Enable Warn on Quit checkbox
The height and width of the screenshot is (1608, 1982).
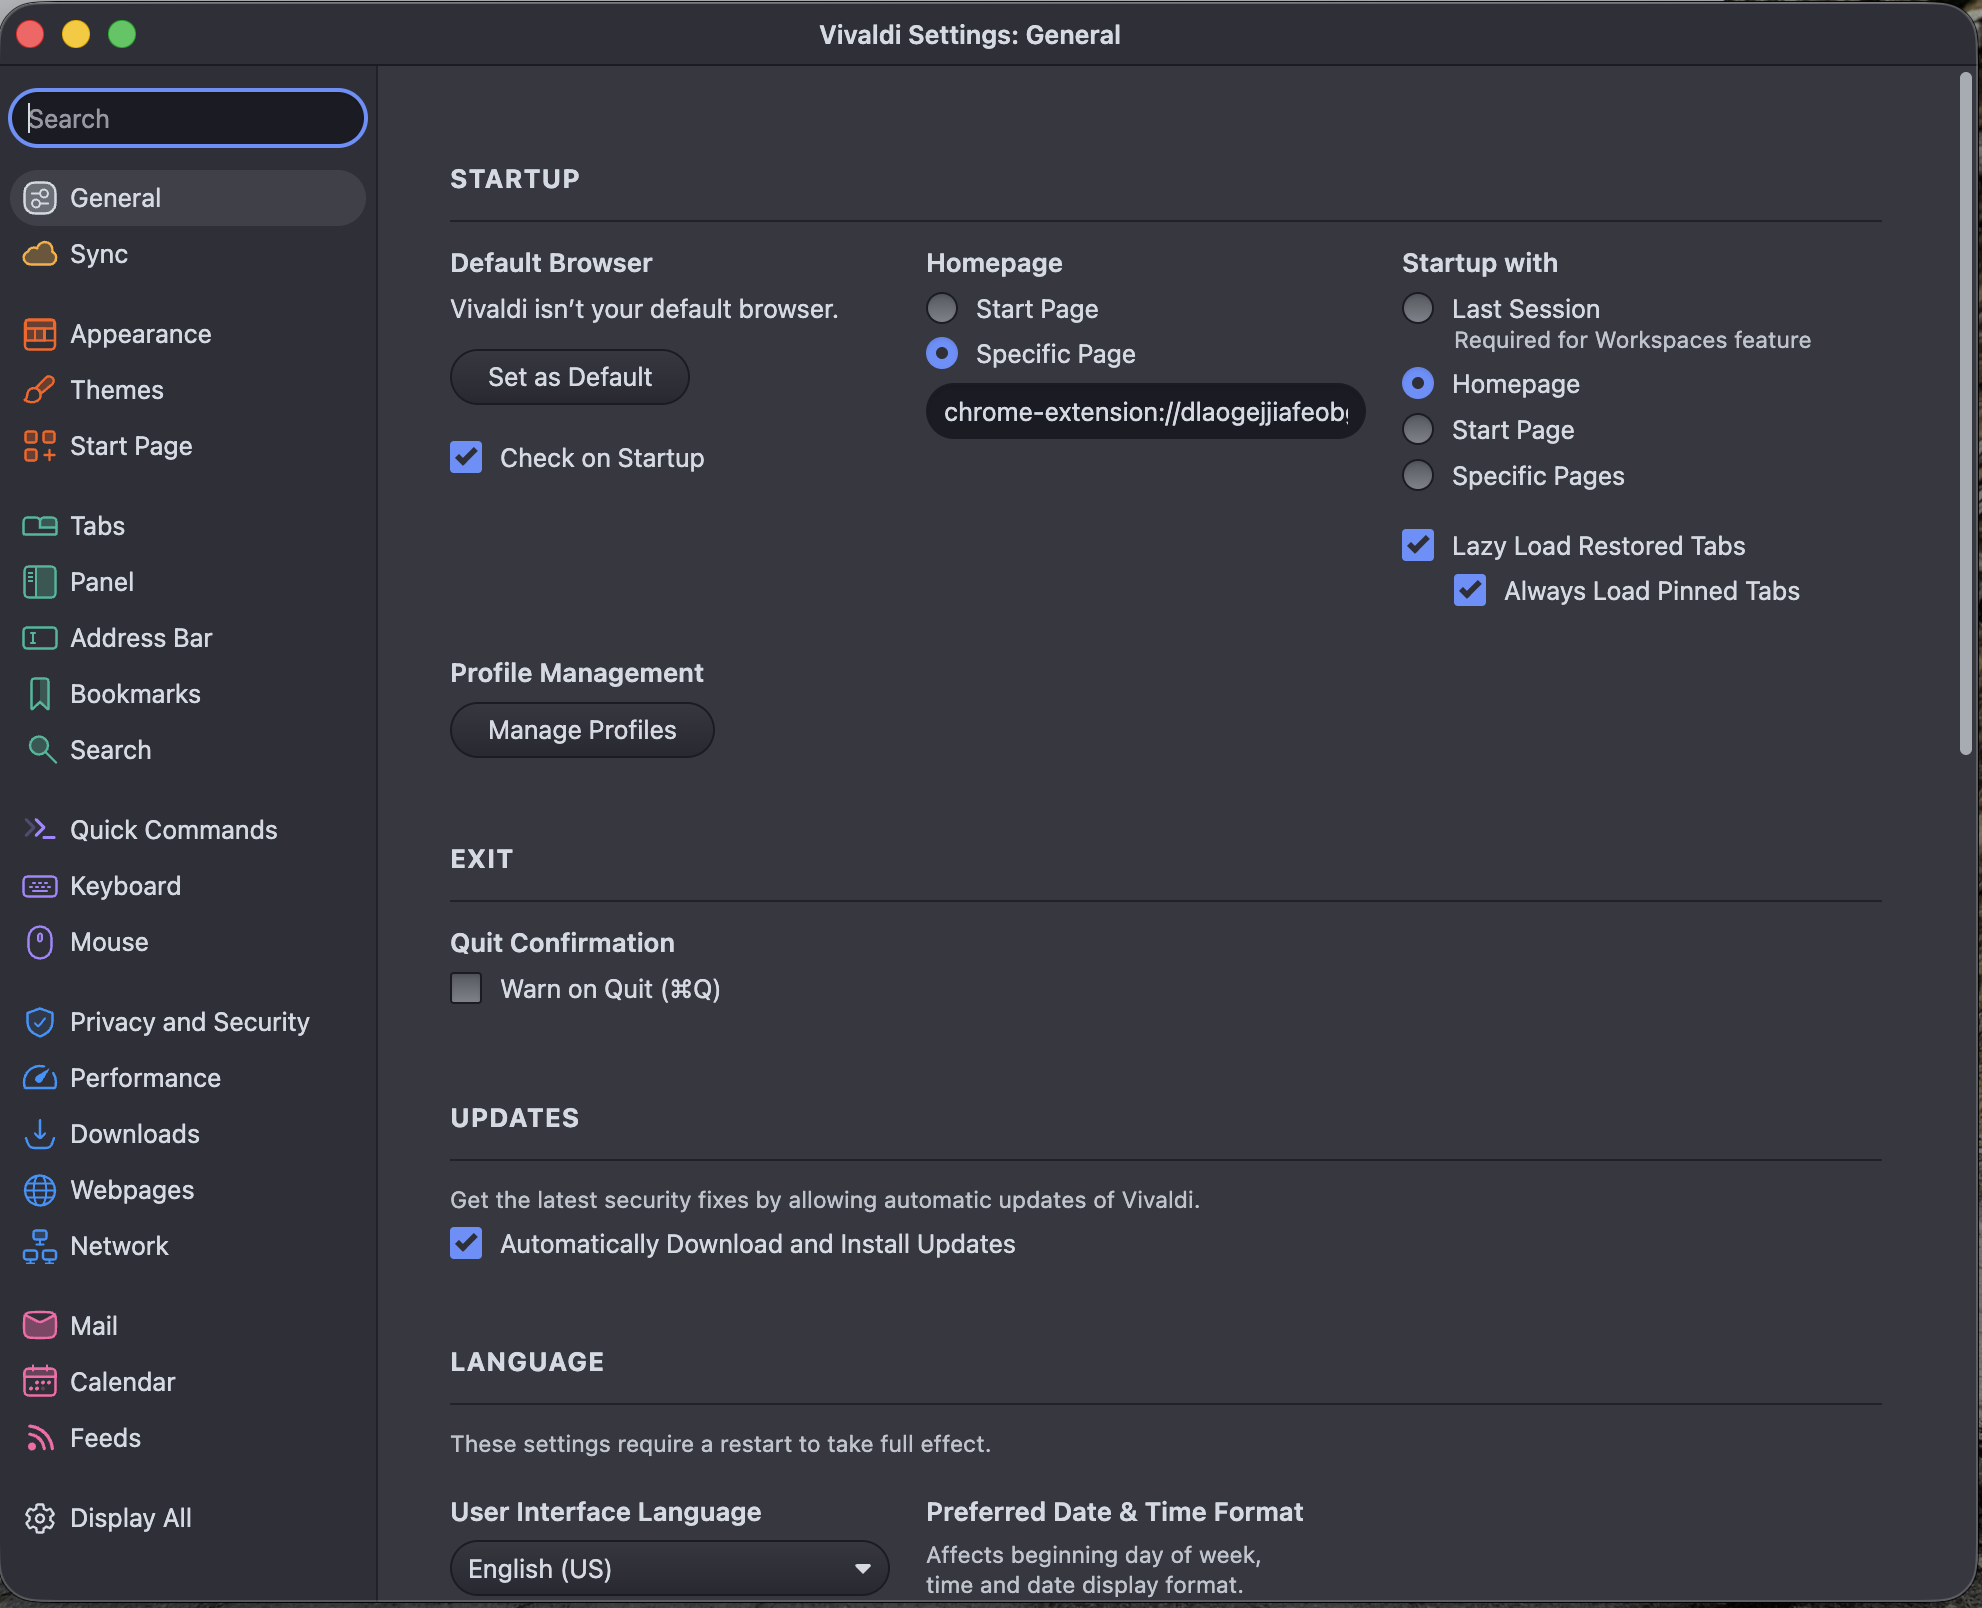pos(466,989)
